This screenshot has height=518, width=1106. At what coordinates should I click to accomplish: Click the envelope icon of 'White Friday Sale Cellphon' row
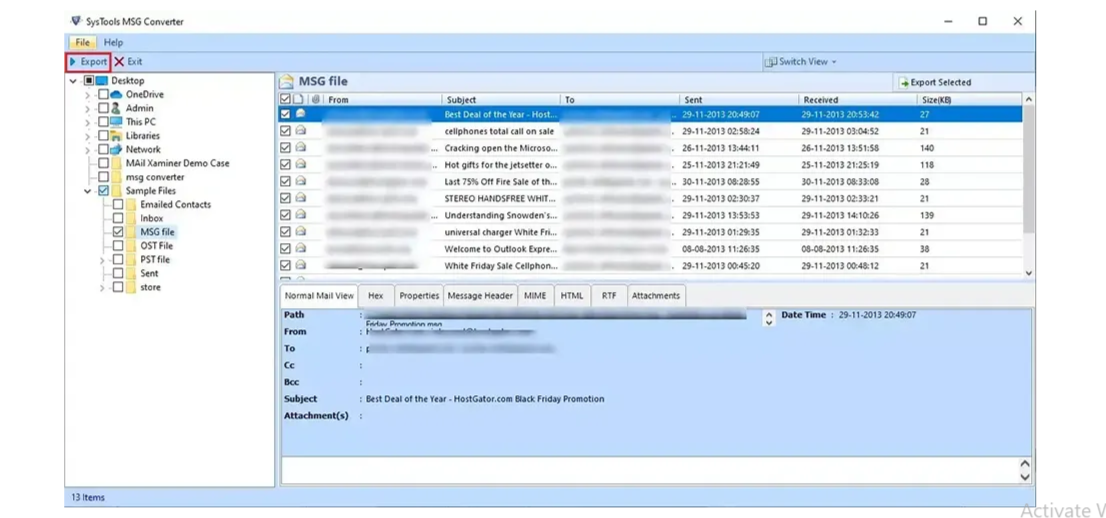tap(300, 265)
